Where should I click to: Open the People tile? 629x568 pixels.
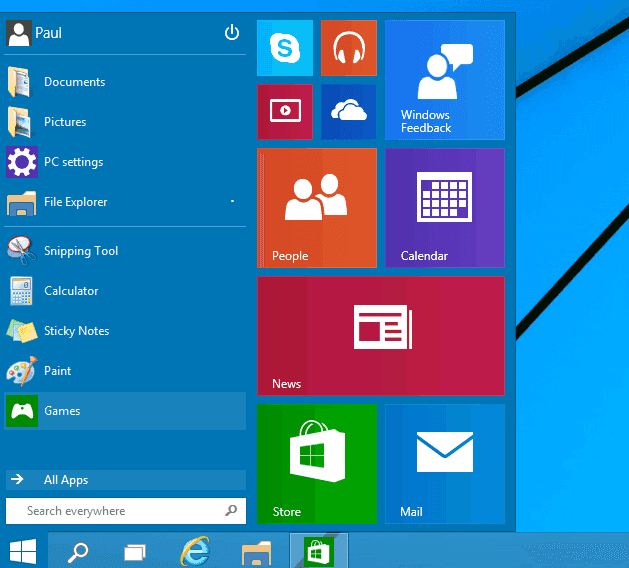[x=317, y=208]
